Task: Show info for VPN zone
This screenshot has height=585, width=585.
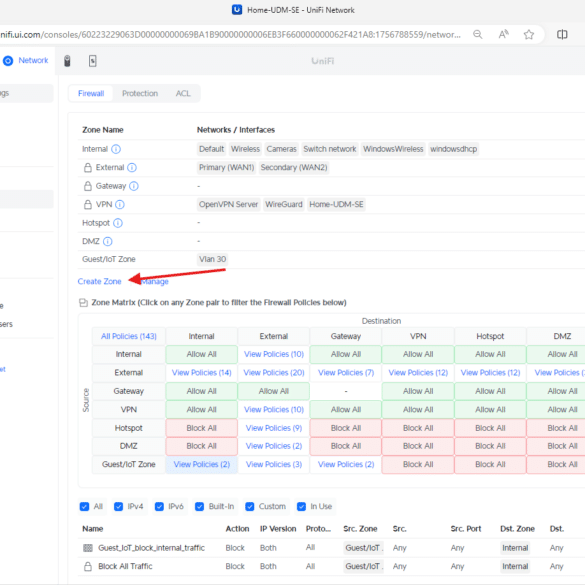Action: (x=120, y=204)
